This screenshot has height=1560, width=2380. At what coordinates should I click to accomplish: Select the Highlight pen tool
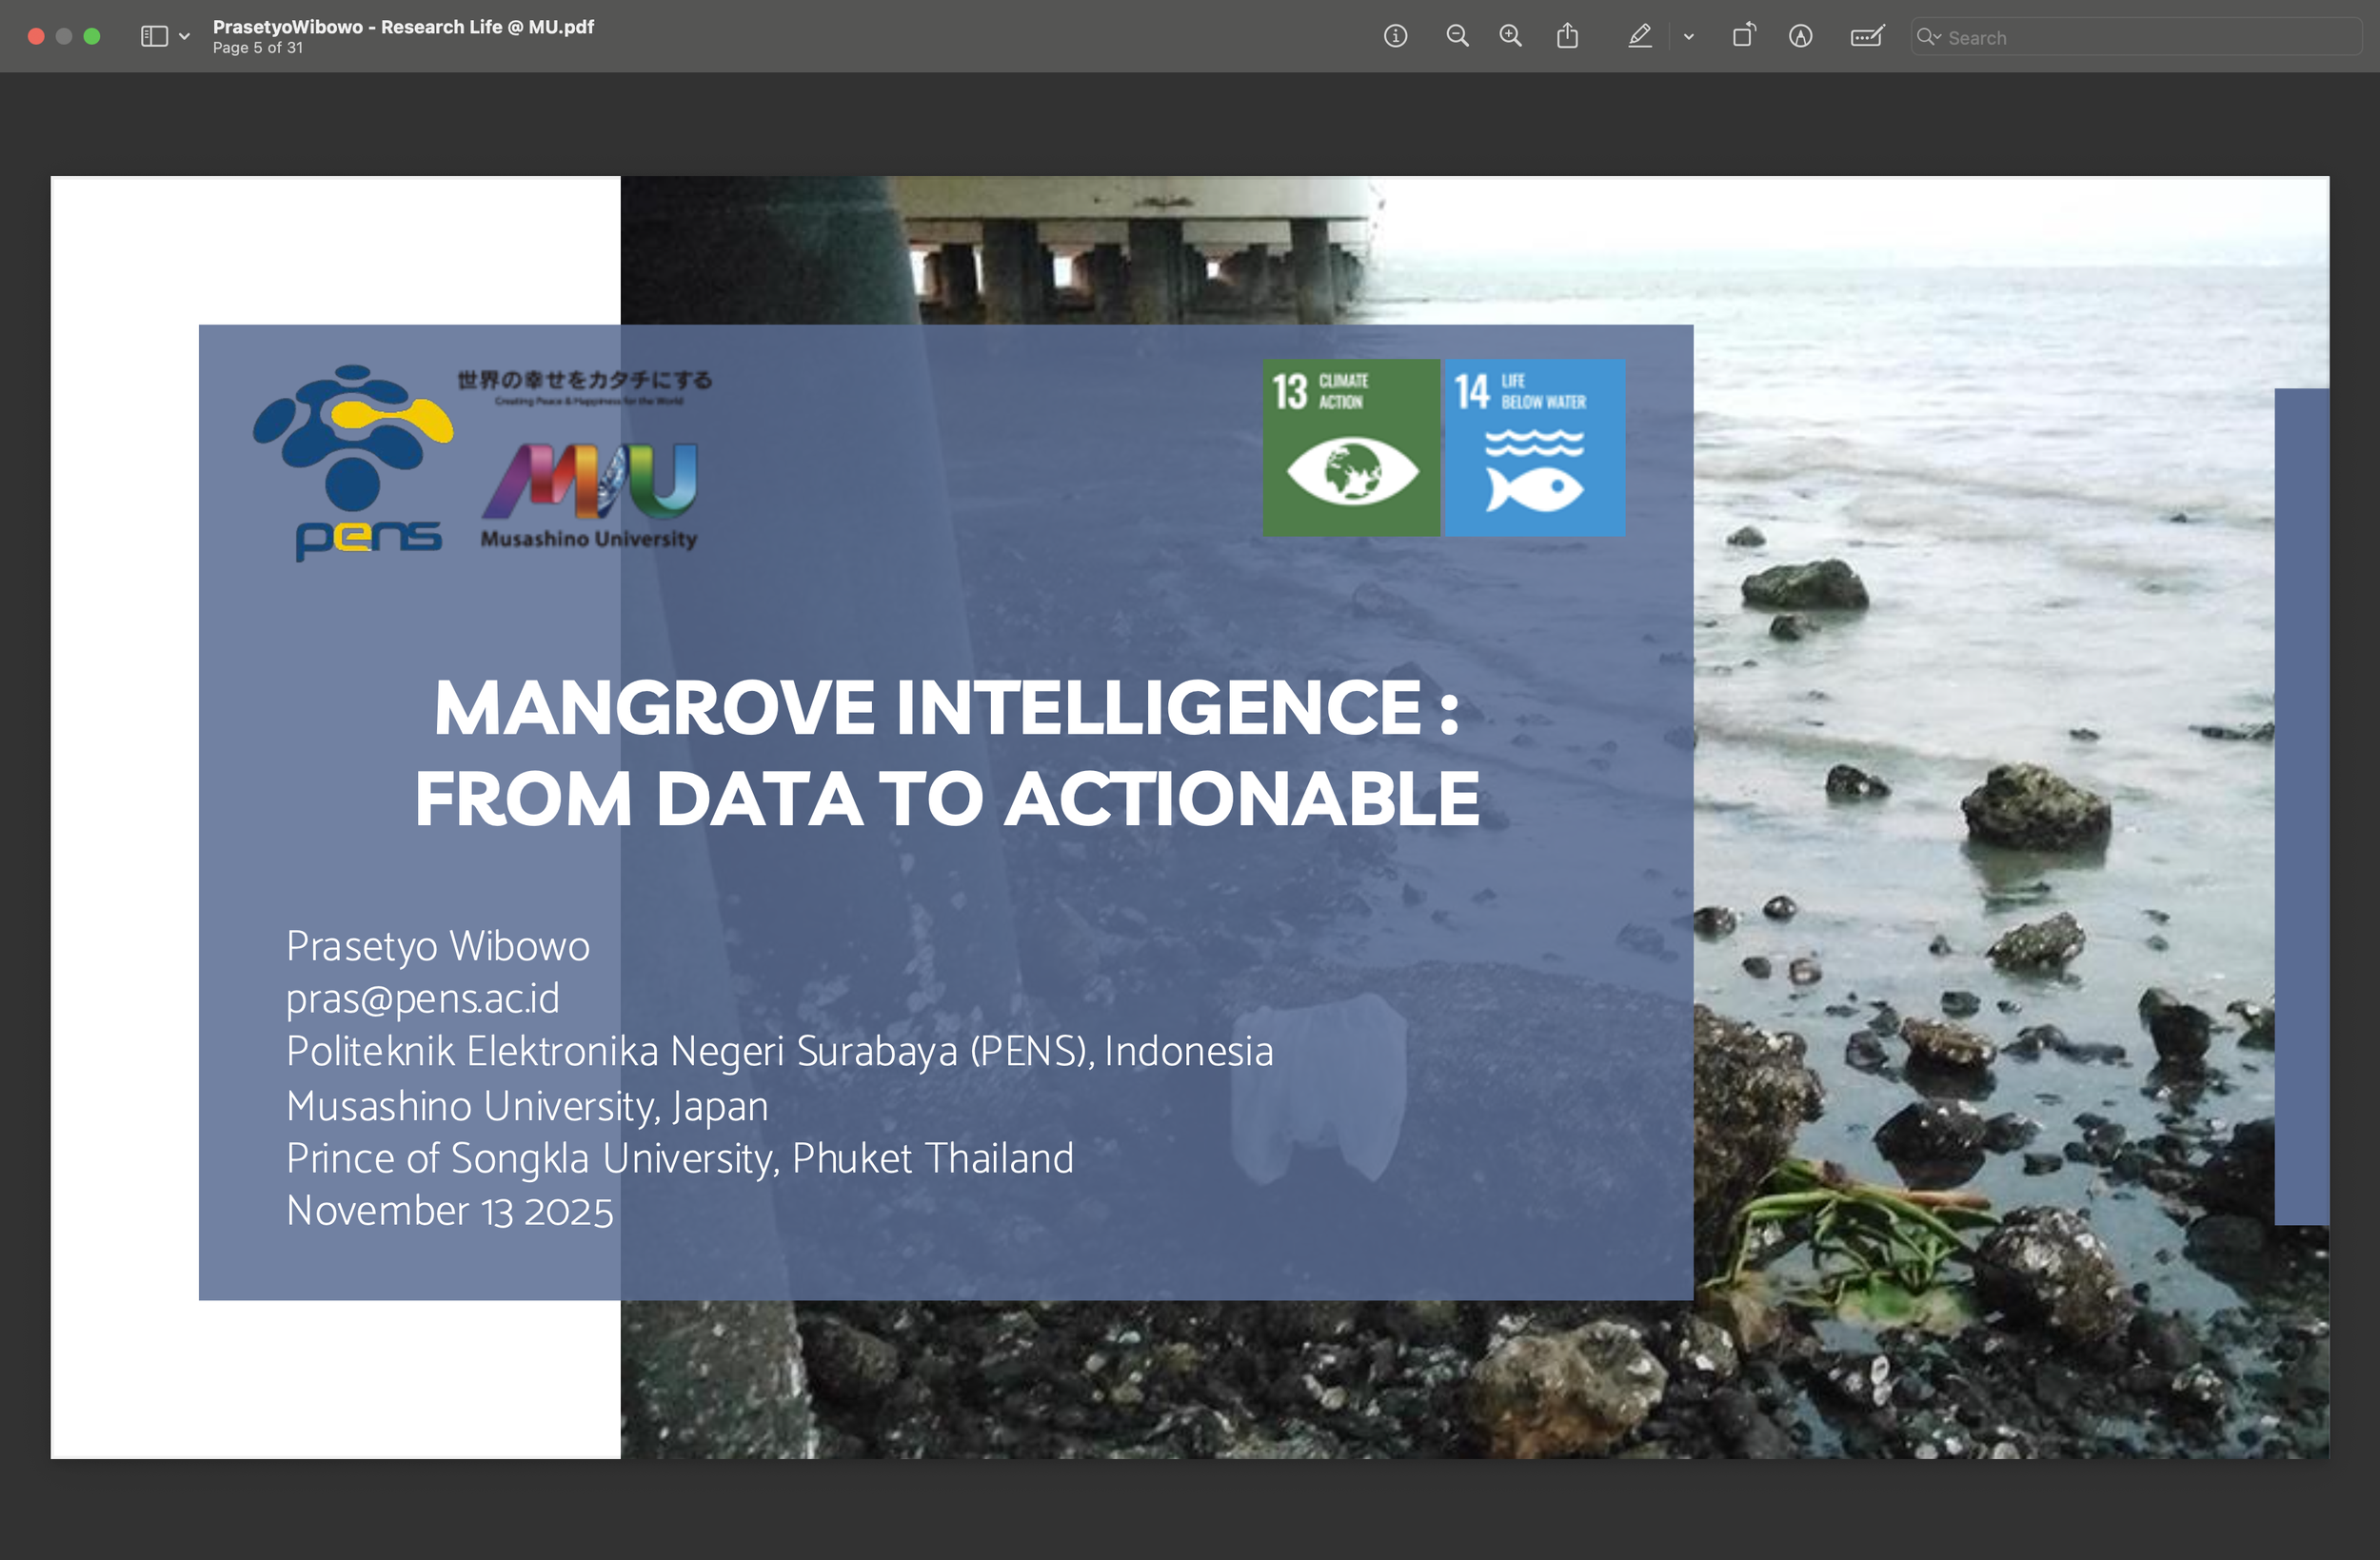1639,37
